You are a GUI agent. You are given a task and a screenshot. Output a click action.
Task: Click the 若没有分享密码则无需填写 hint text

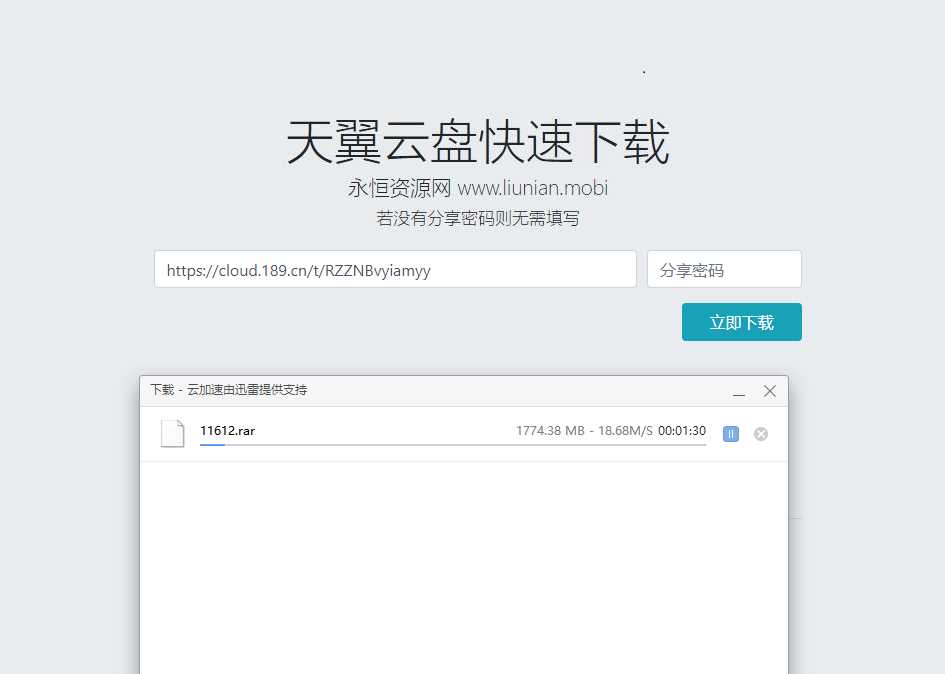(479, 218)
